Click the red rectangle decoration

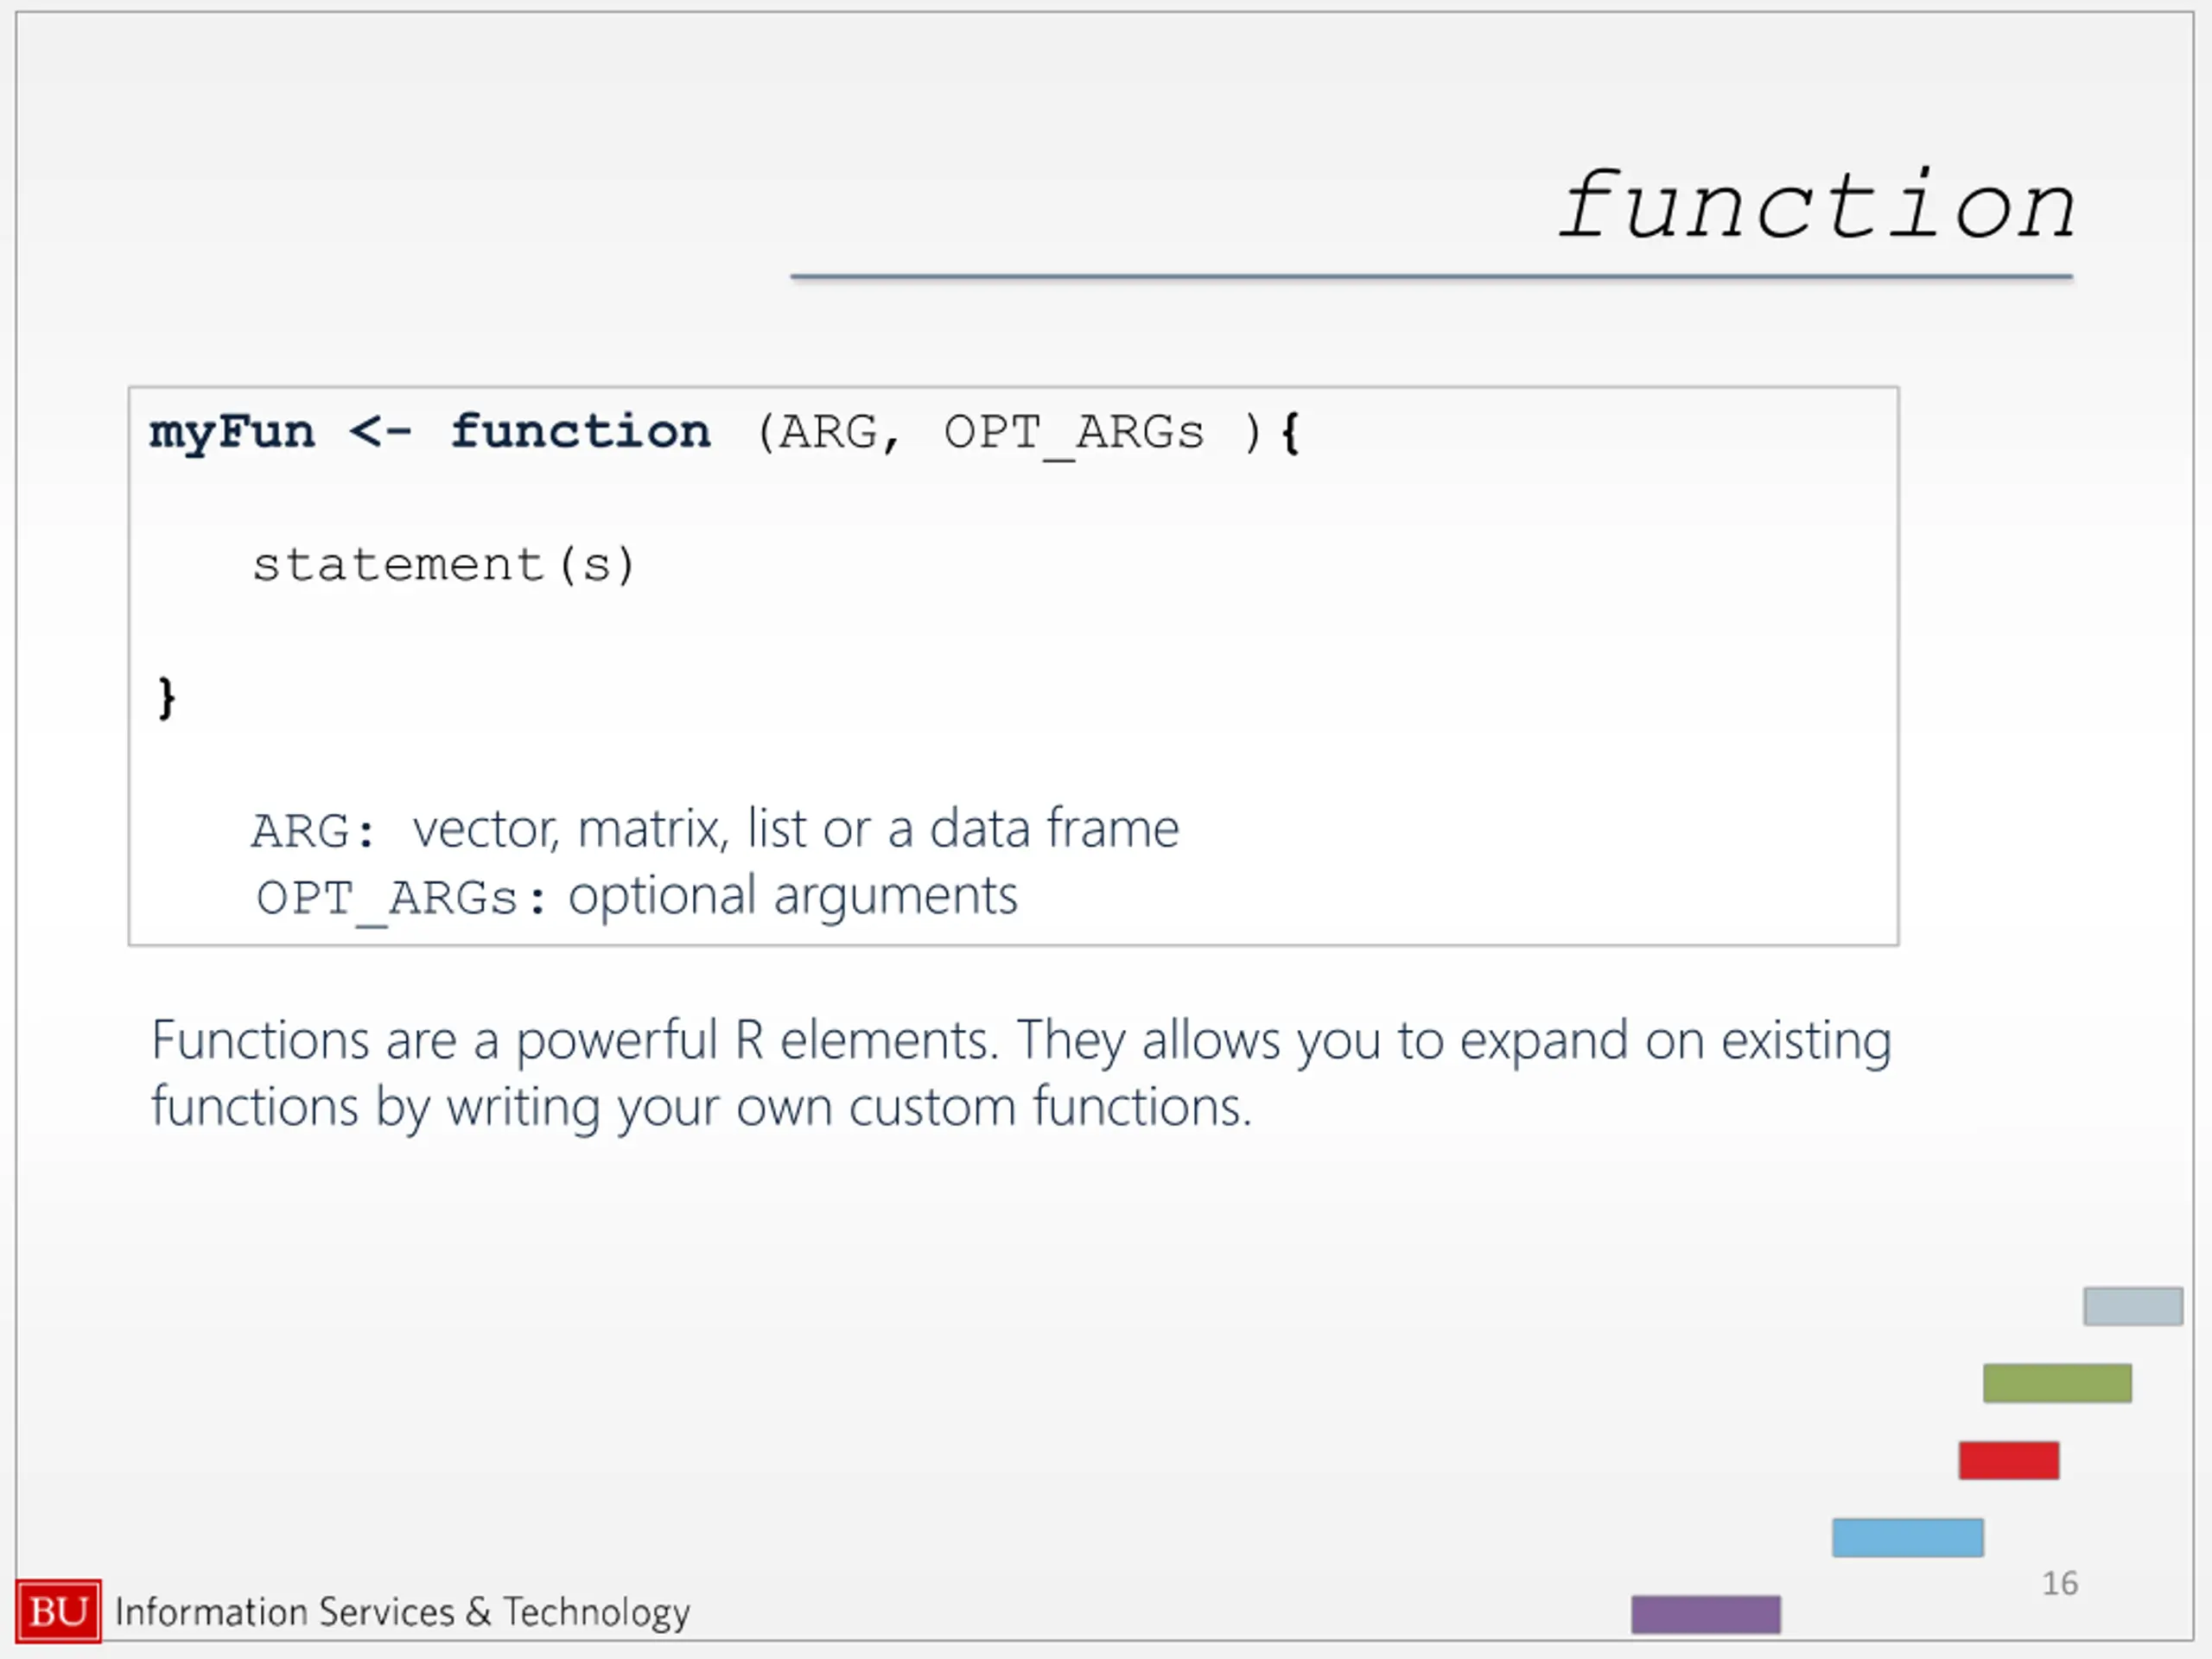click(x=2009, y=1461)
